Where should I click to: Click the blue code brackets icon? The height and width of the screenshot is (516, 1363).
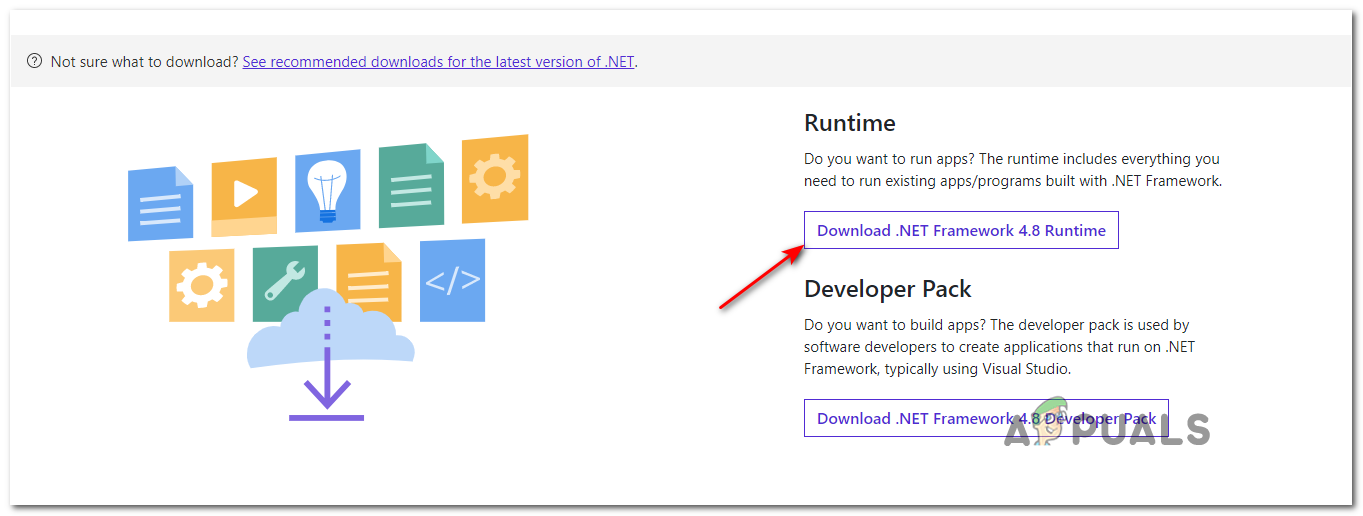pos(452,280)
